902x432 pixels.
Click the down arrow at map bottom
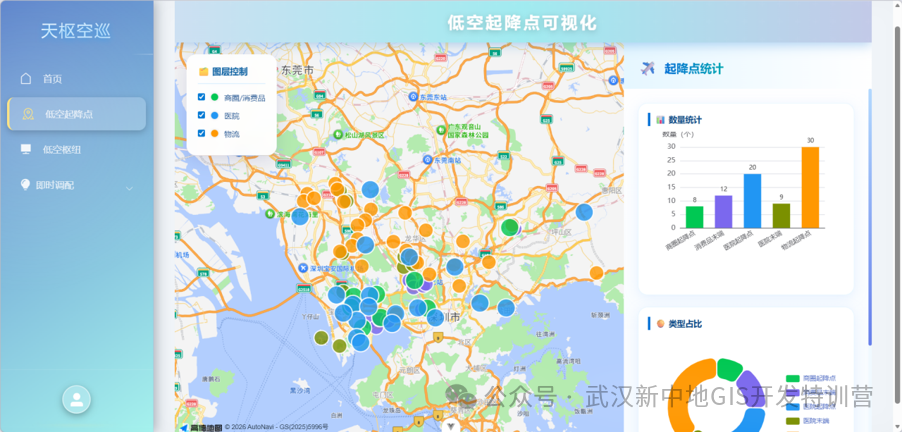tap(451, 426)
